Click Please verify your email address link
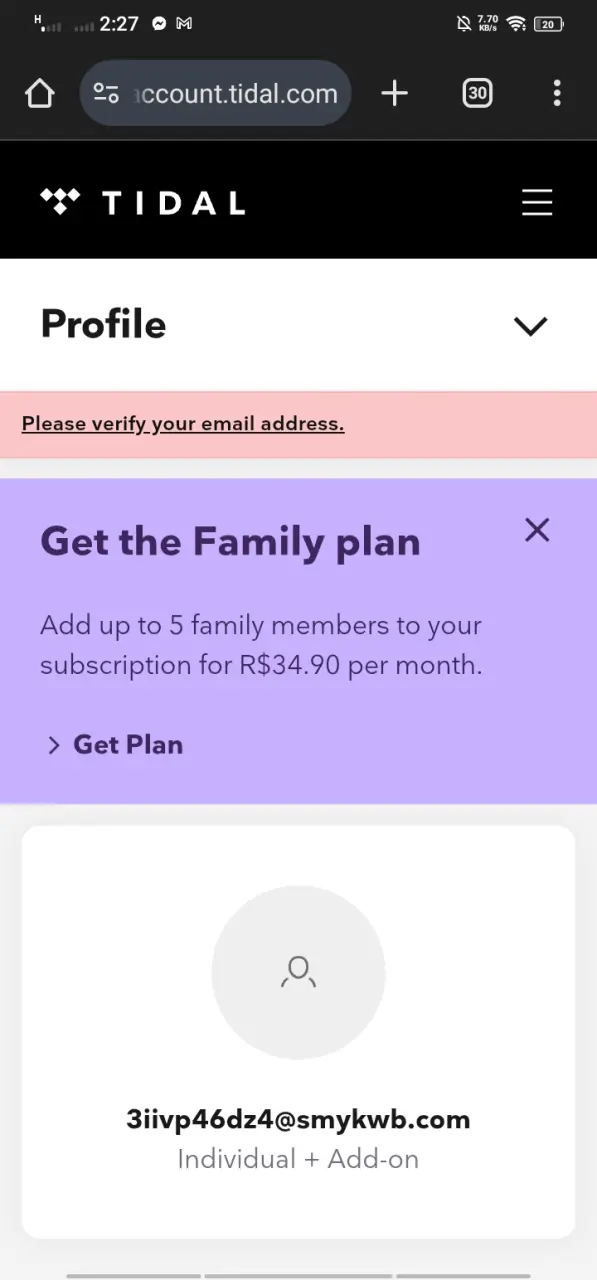This screenshot has width=597, height=1280. (x=183, y=424)
